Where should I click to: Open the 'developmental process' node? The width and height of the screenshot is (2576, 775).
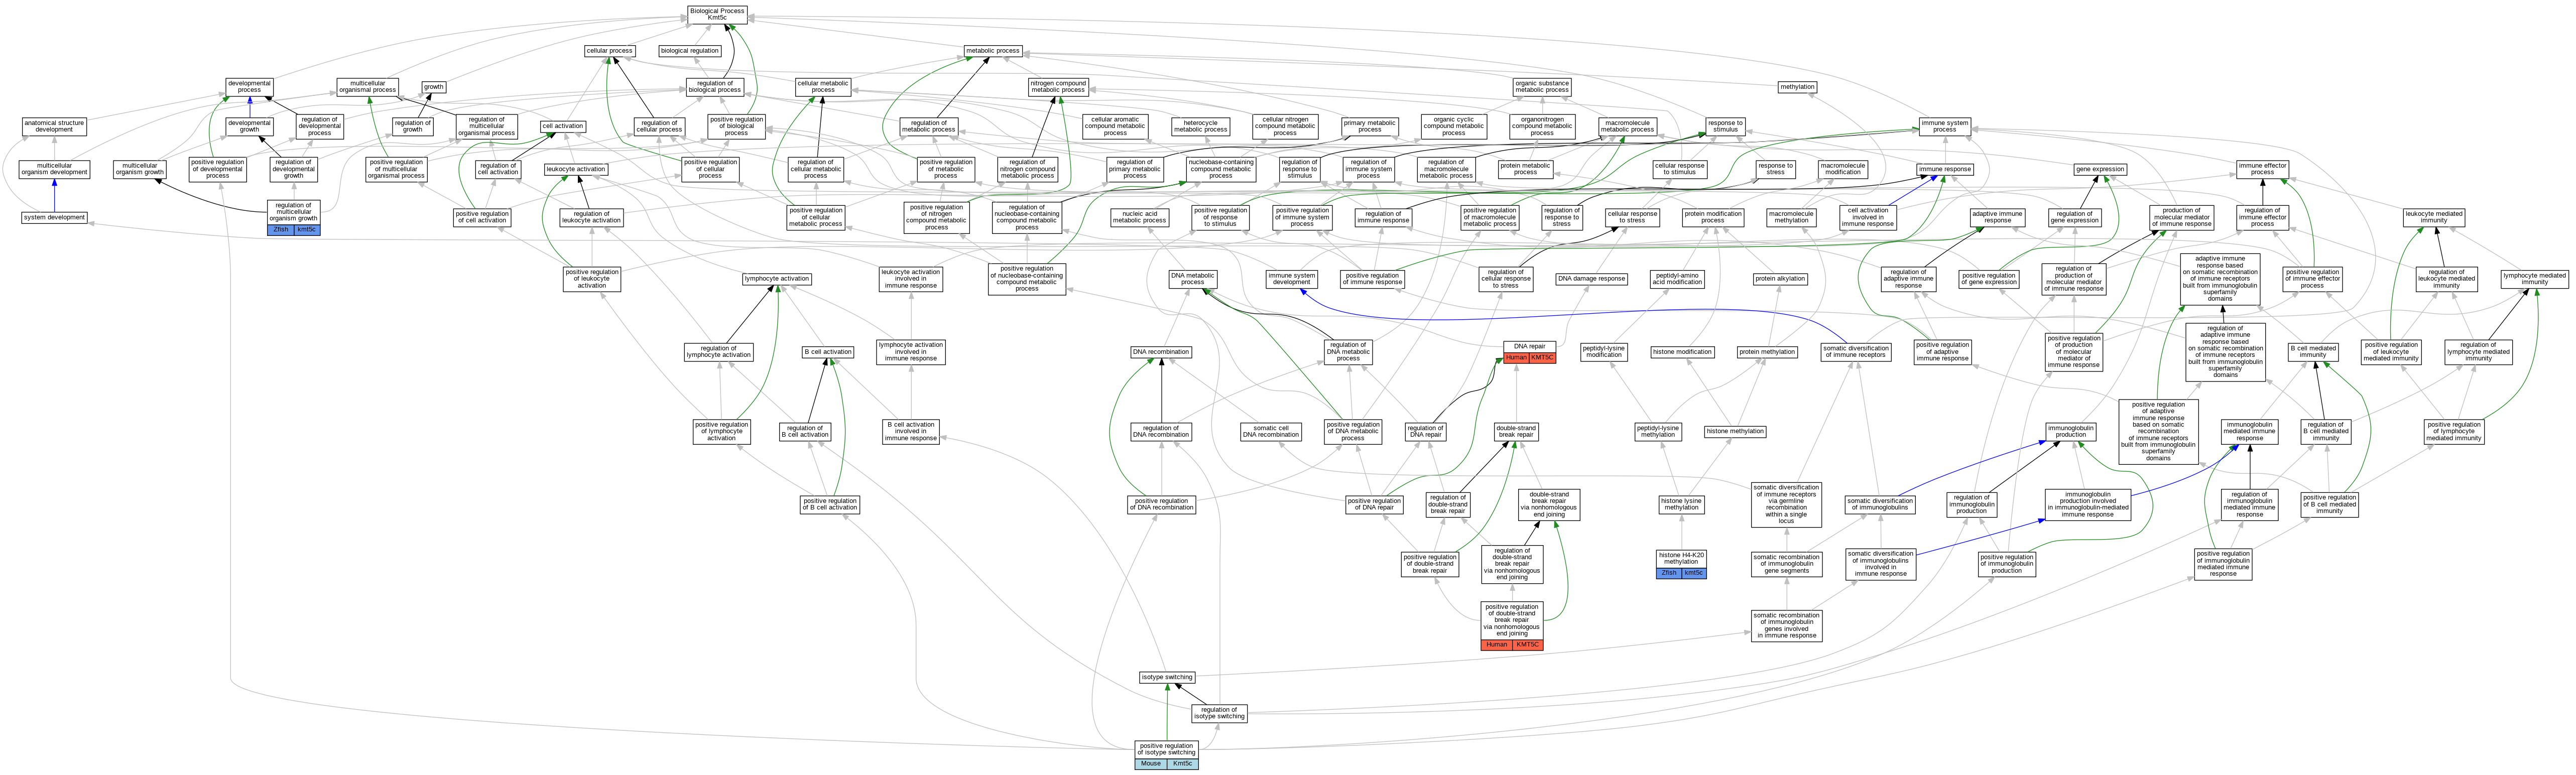249,87
